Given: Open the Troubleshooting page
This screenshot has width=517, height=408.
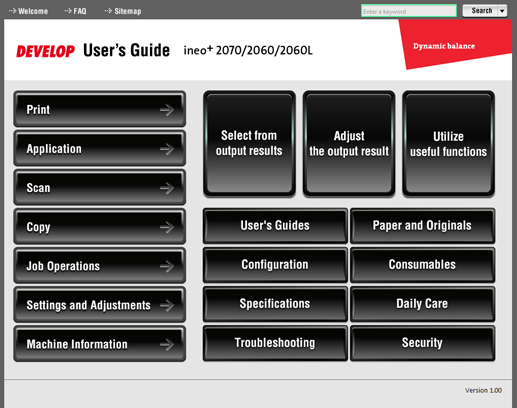Looking at the screenshot, I should [275, 343].
